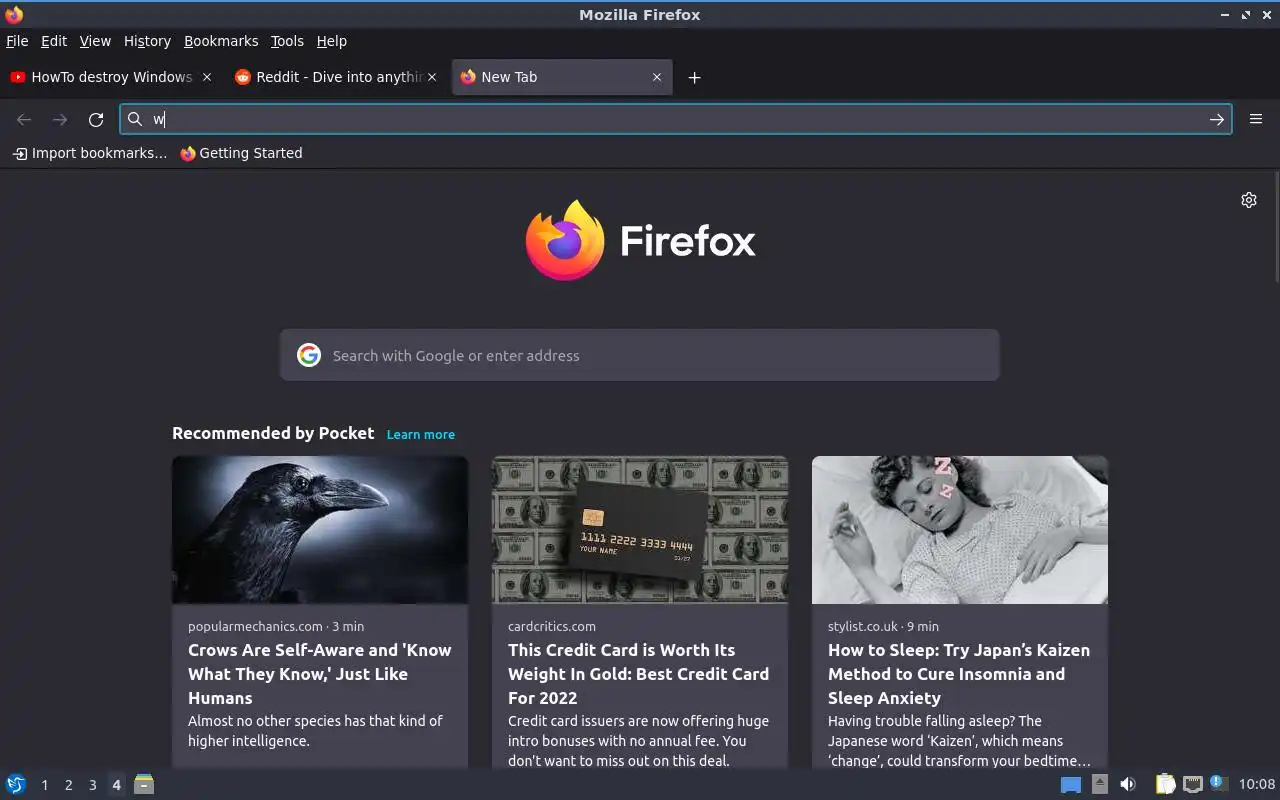Open the File menu
The image size is (1280, 800).
point(17,41)
